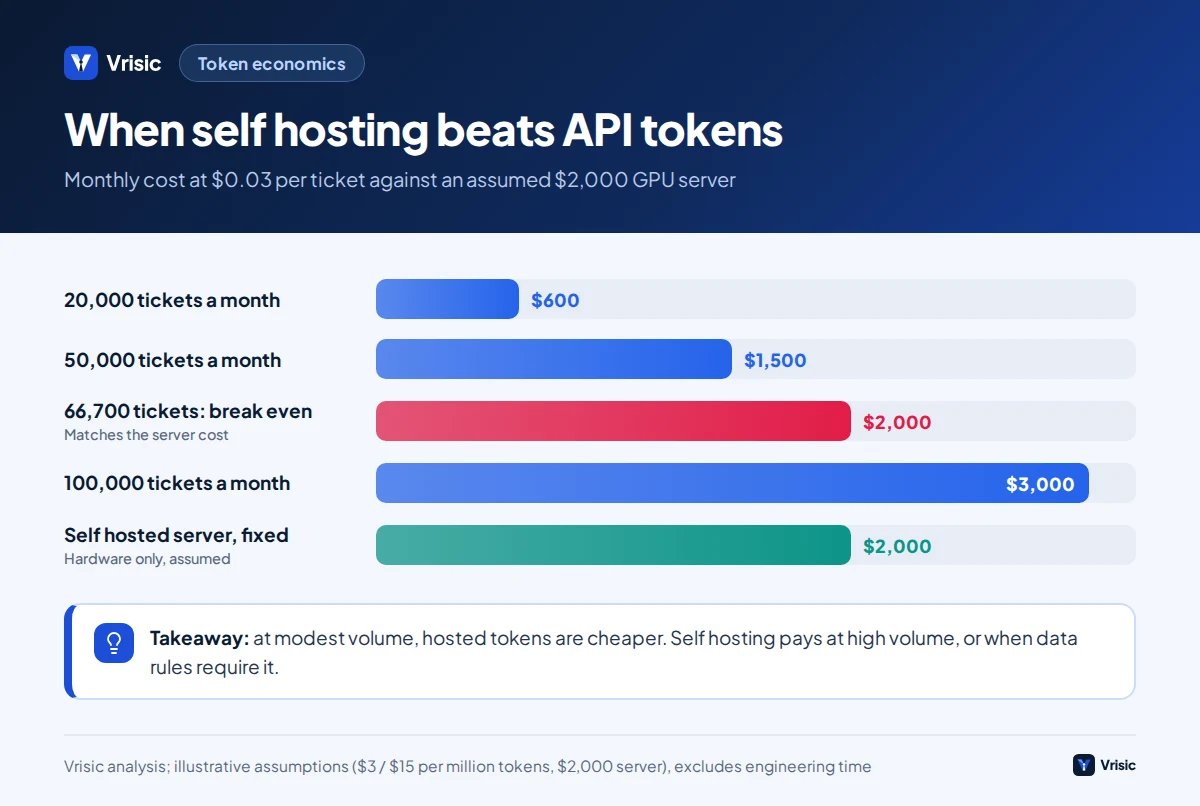This screenshot has height=806, width=1200.
Task: Click the headline 'When self hosting beats API tokens'
Action: [x=423, y=130]
